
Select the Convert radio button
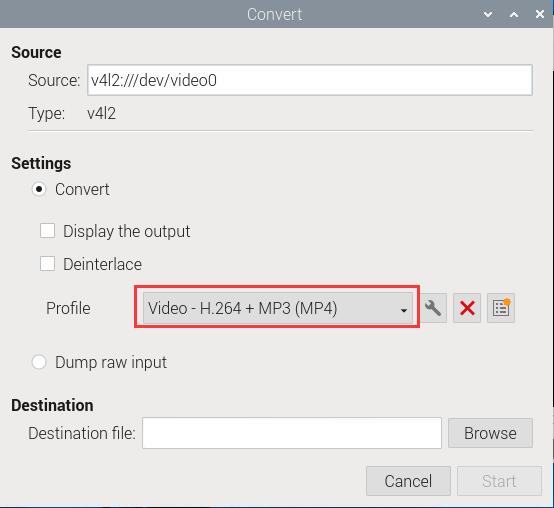pos(39,189)
